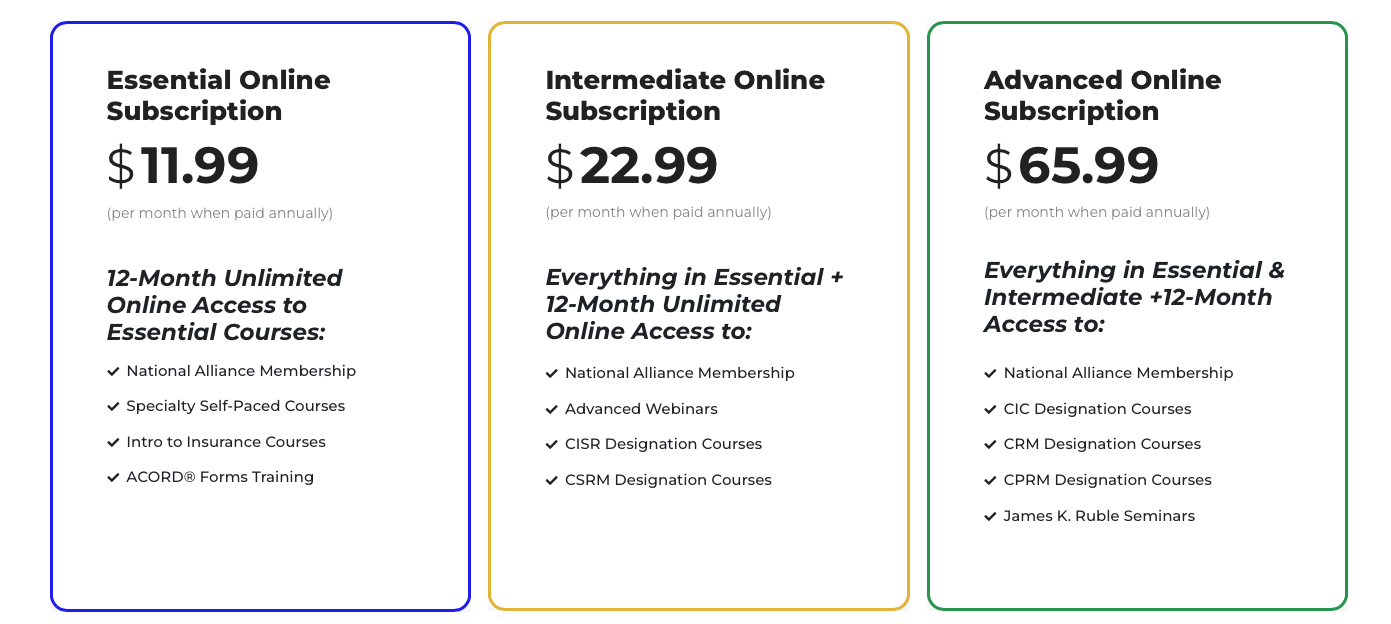Click National Alliance Membership in Essential card
1391x624 pixels.
241,371
